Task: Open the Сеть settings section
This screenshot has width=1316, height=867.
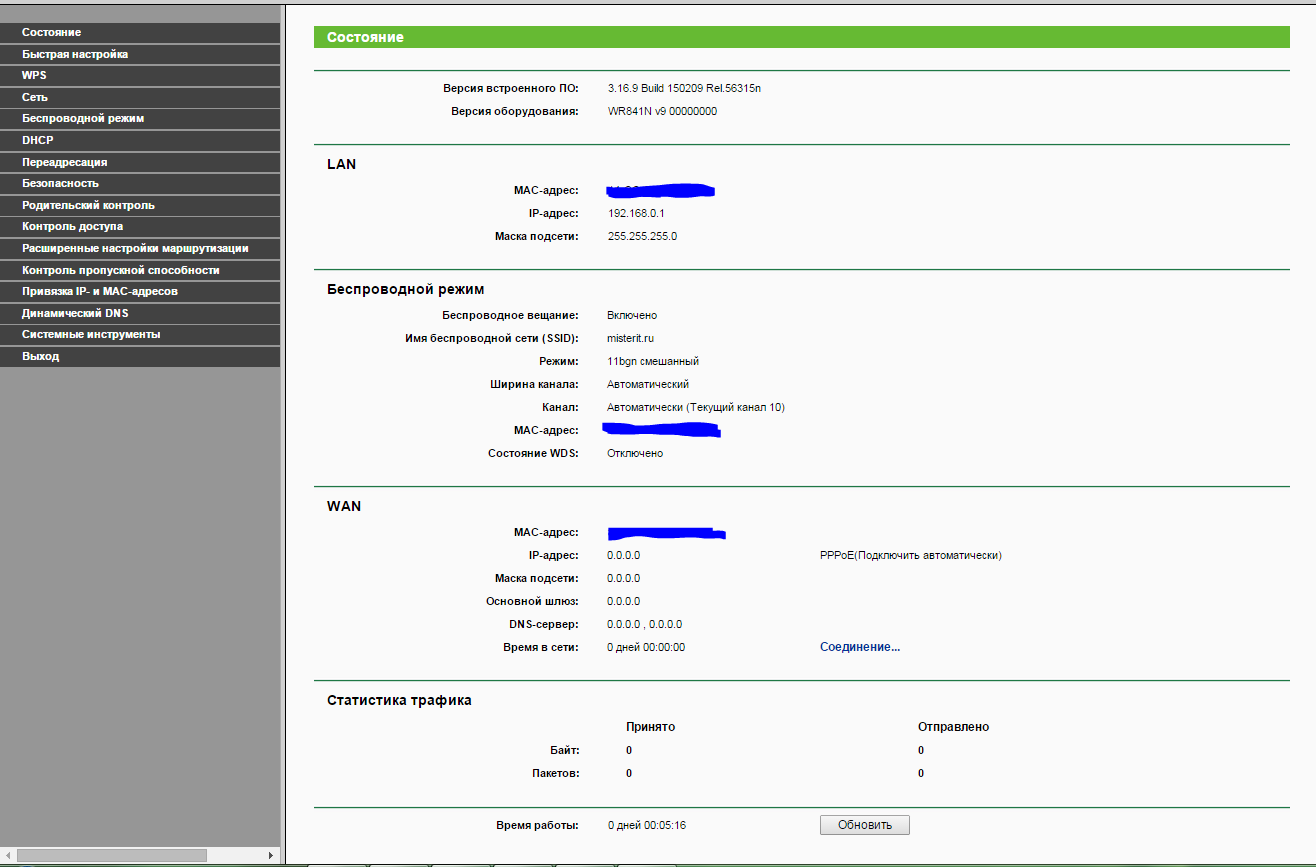Action: 35,97
